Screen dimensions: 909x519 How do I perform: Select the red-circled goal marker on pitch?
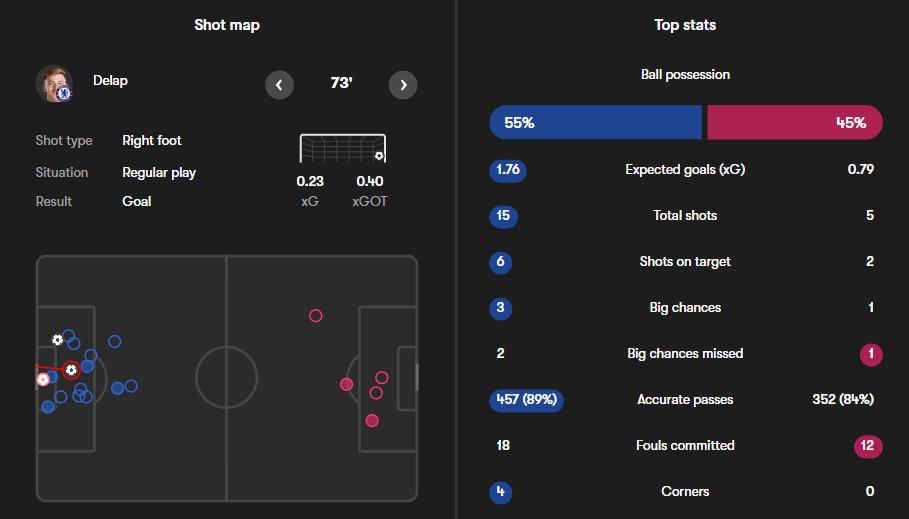[71, 370]
